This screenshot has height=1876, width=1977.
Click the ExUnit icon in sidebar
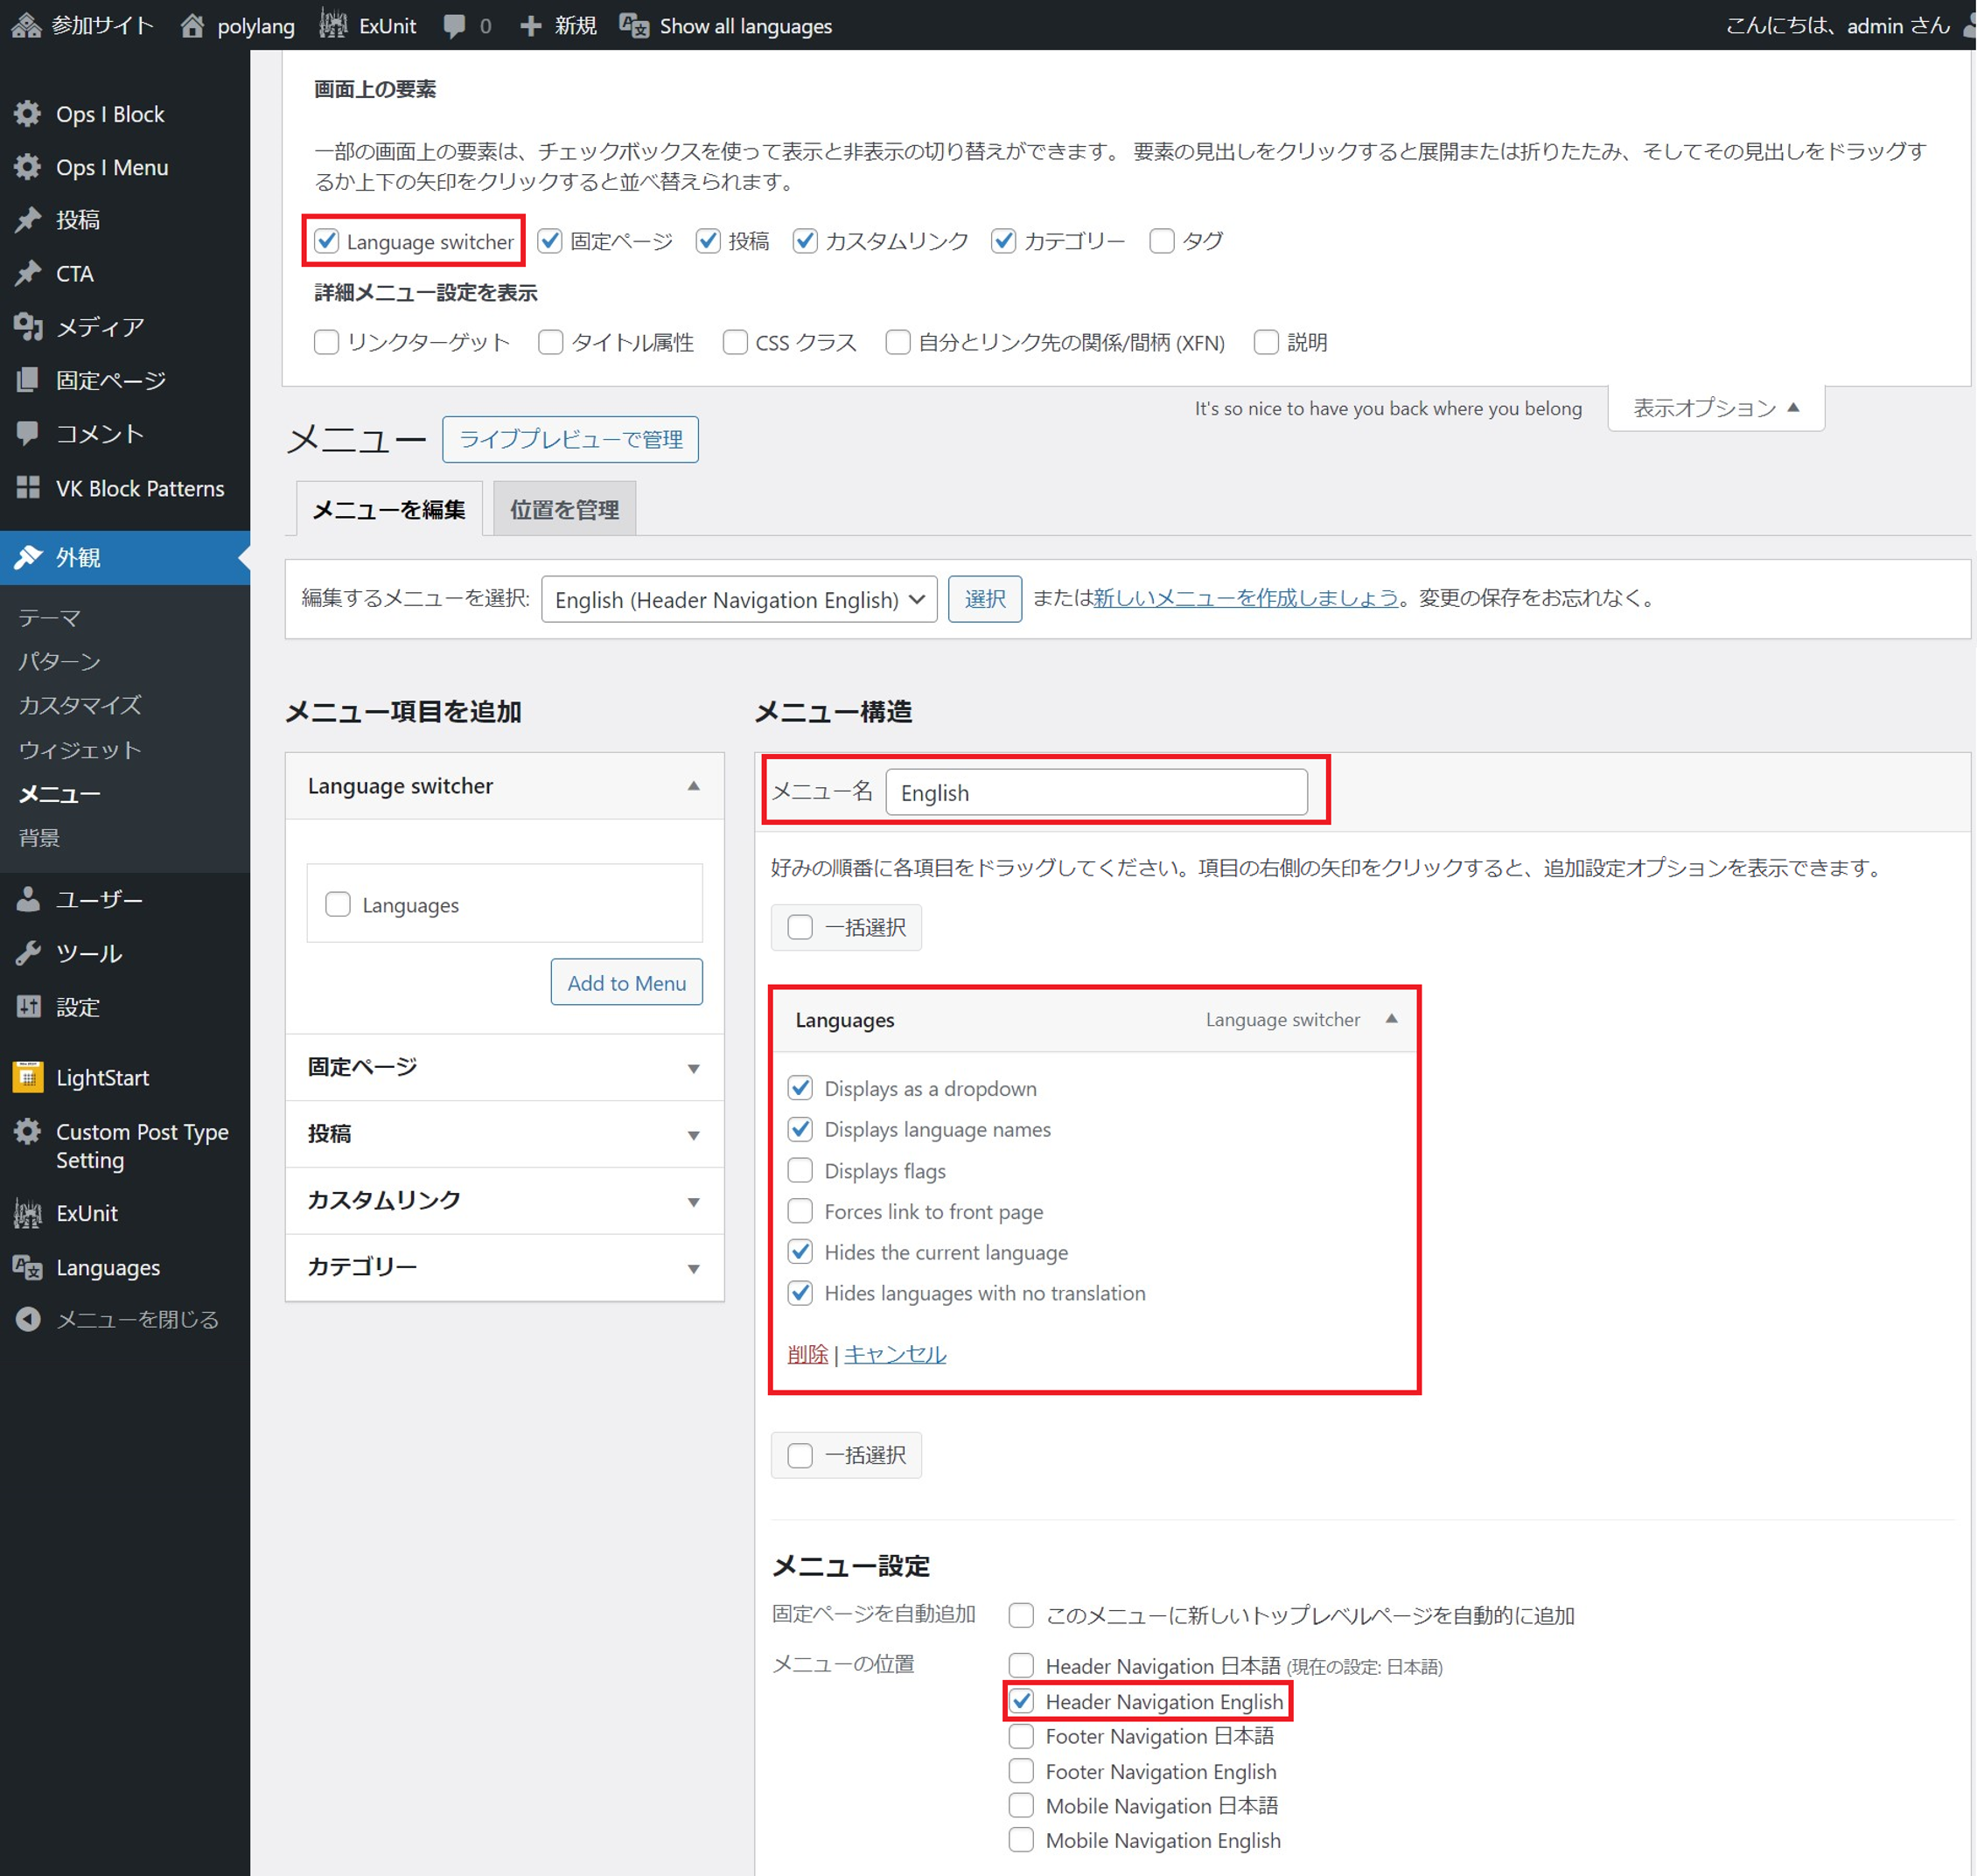coord(28,1213)
